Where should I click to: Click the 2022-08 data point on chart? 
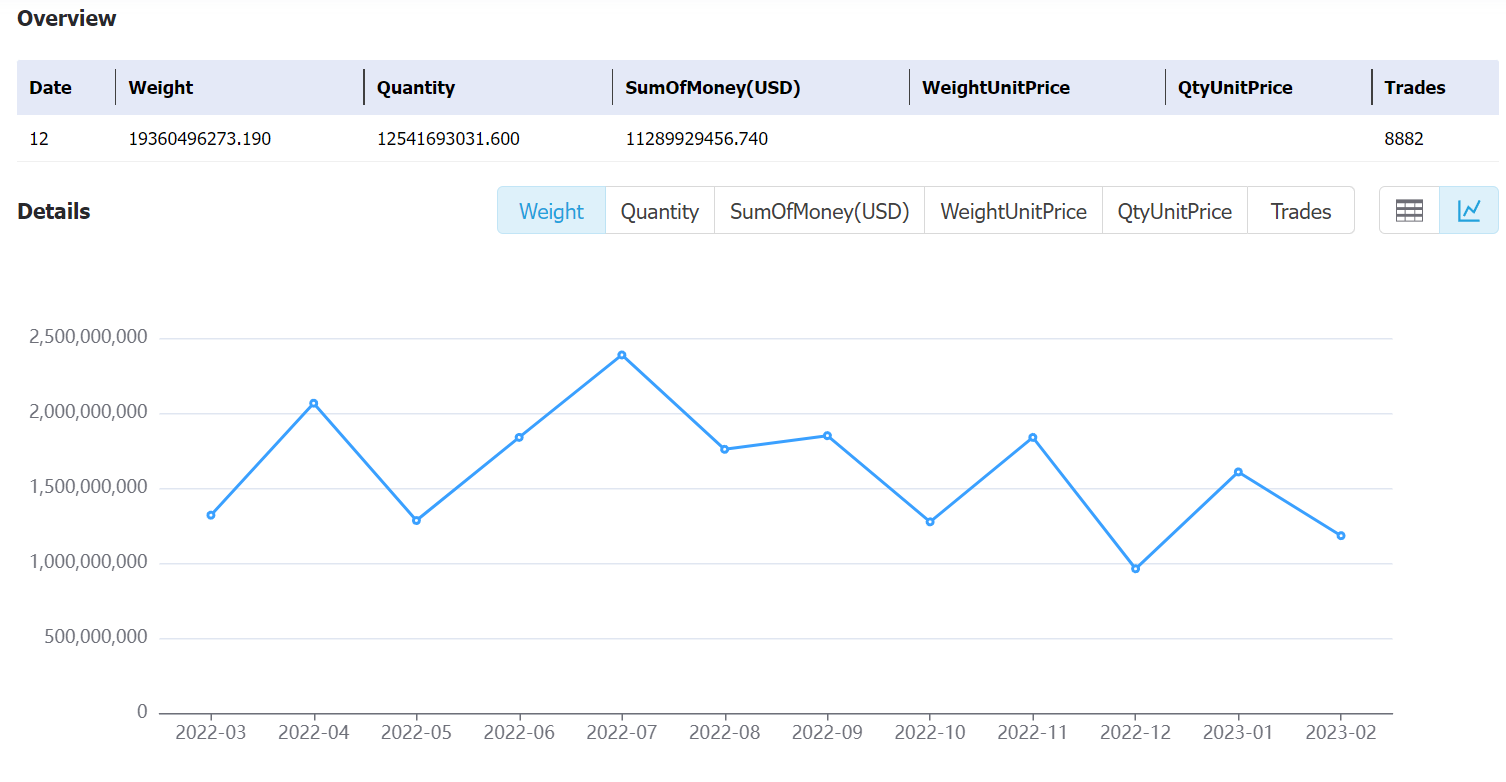tap(724, 449)
